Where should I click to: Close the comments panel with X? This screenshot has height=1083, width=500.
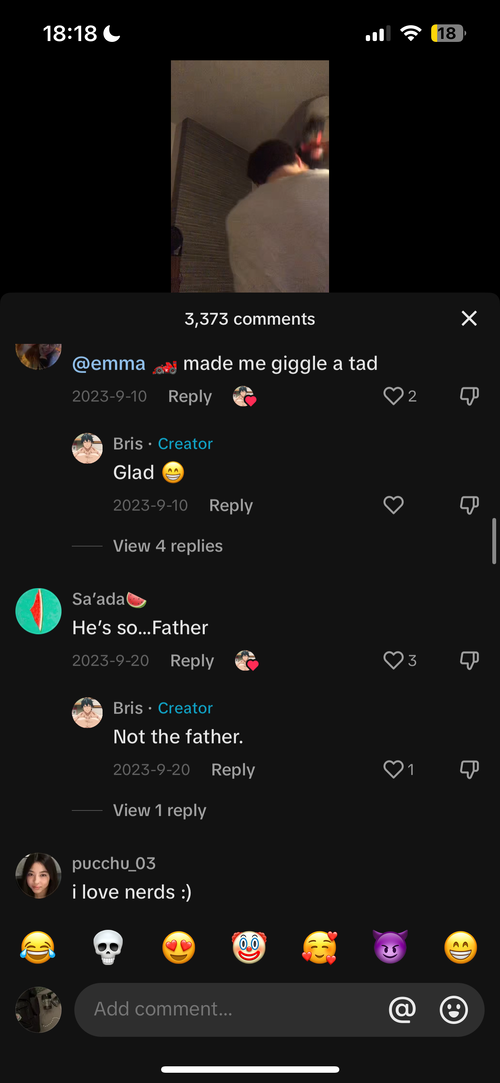[x=469, y=318]
